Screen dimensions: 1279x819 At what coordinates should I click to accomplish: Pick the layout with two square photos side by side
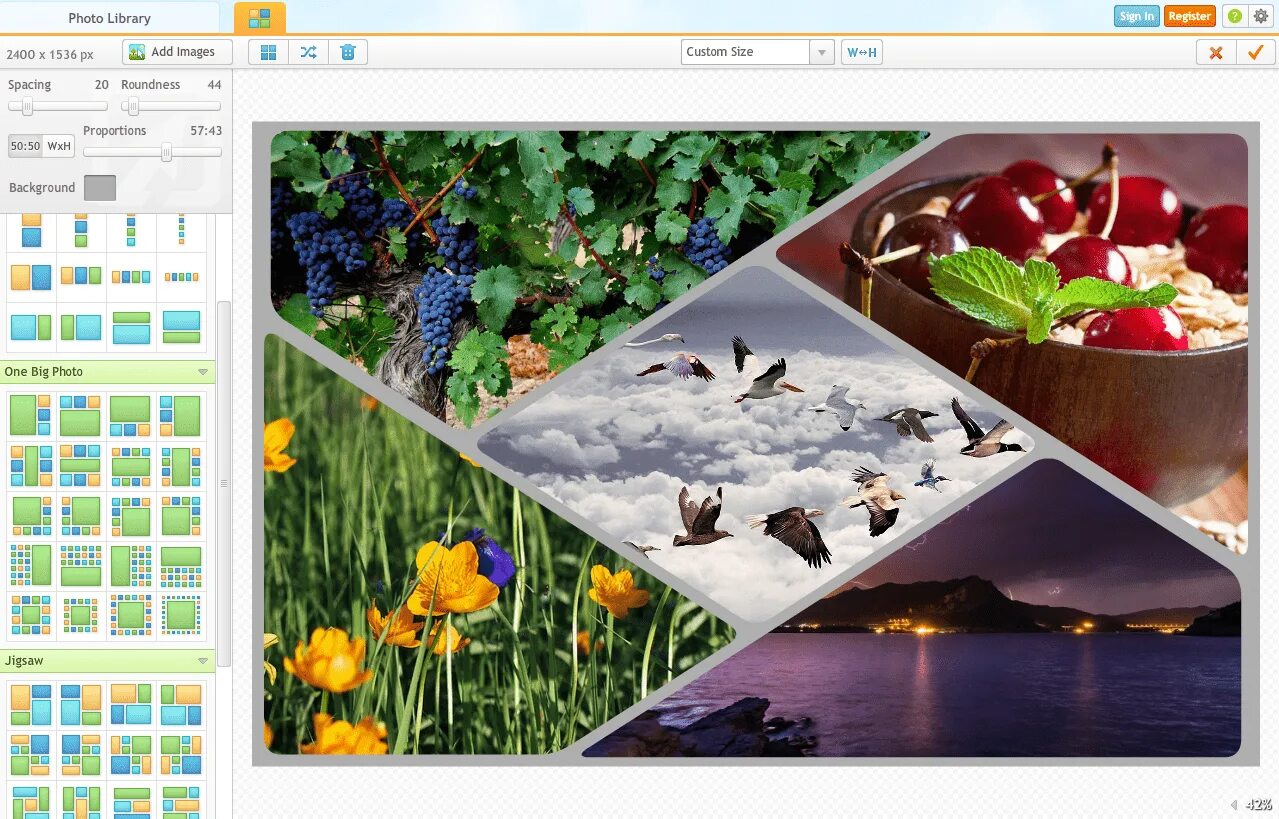tap(31, 277)
